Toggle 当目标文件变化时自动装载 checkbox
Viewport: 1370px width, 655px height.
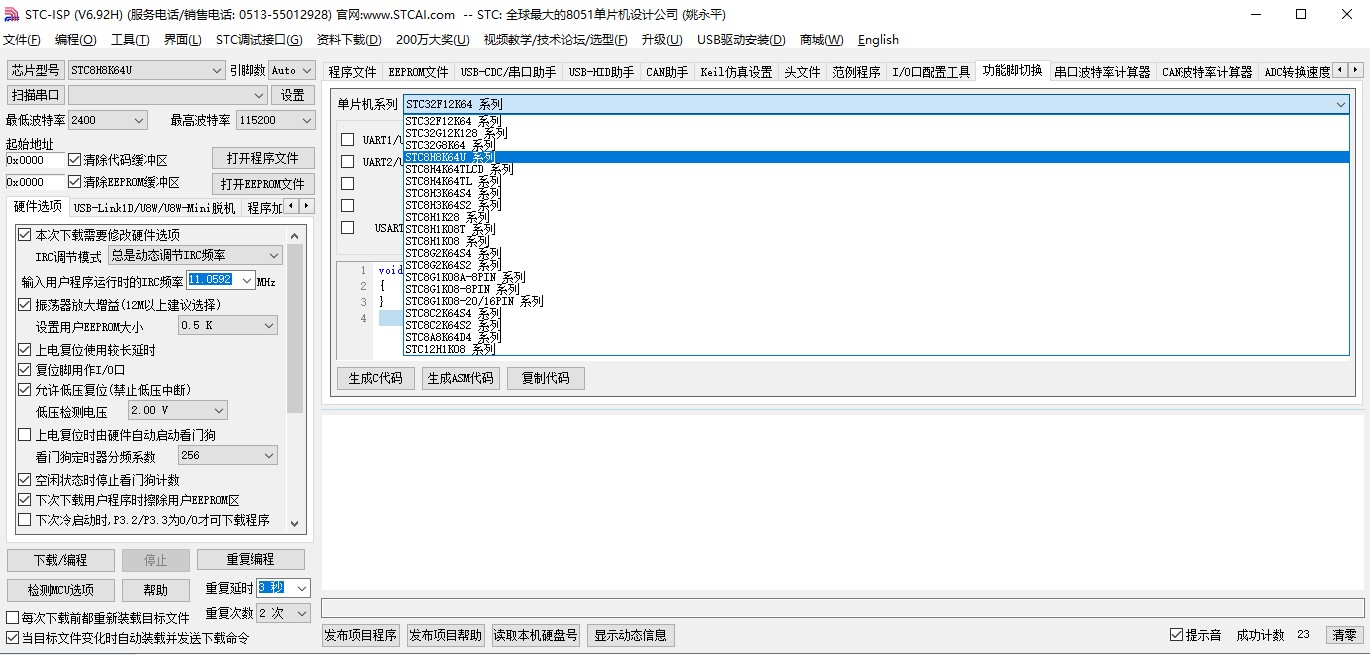(x=13, y=638)
